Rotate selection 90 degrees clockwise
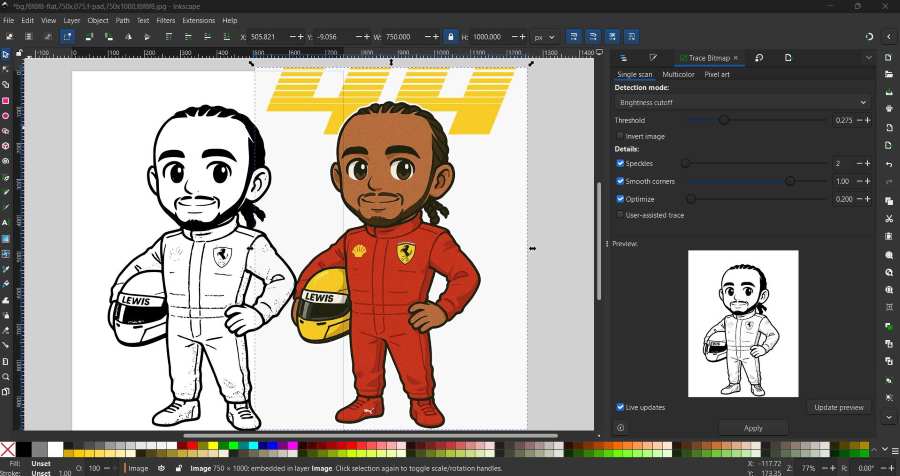 (108, 37)
